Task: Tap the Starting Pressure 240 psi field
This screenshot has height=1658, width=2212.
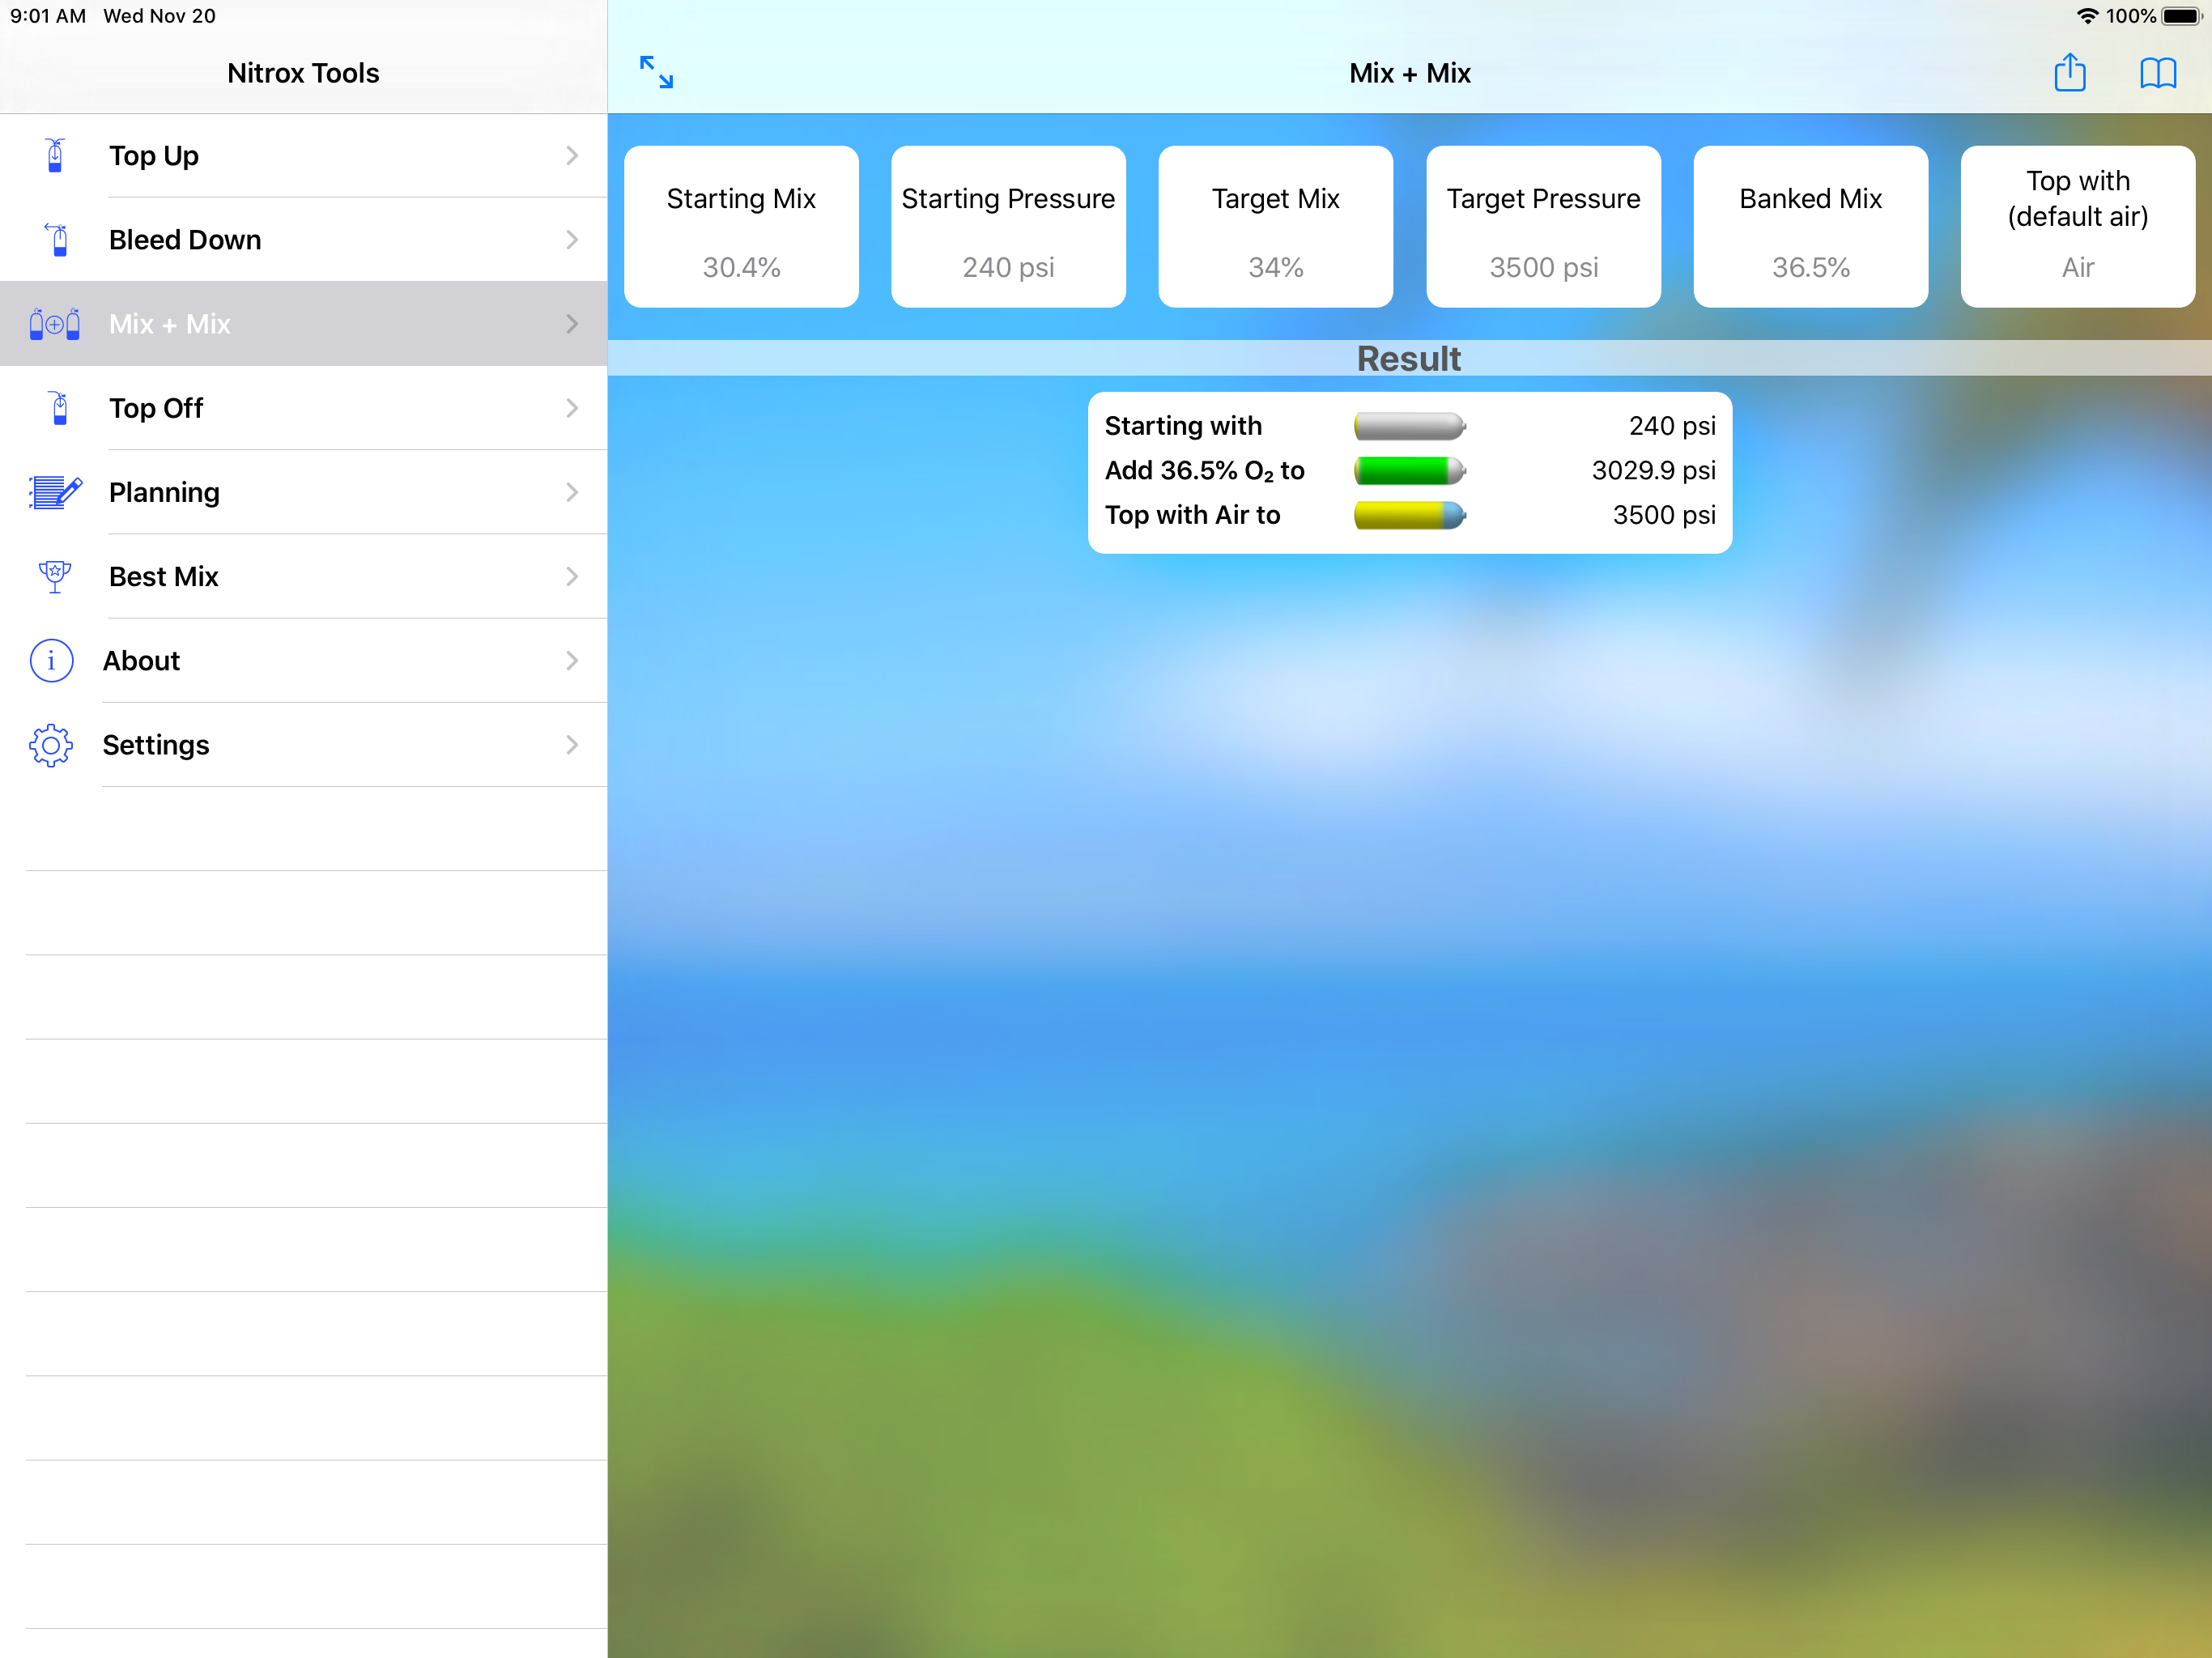Action: point(1008,227)
